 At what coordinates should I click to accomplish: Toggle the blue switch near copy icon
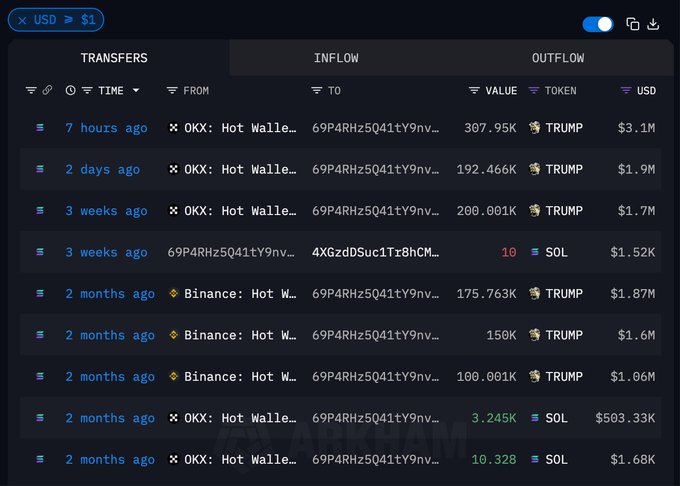coord(598,24)
